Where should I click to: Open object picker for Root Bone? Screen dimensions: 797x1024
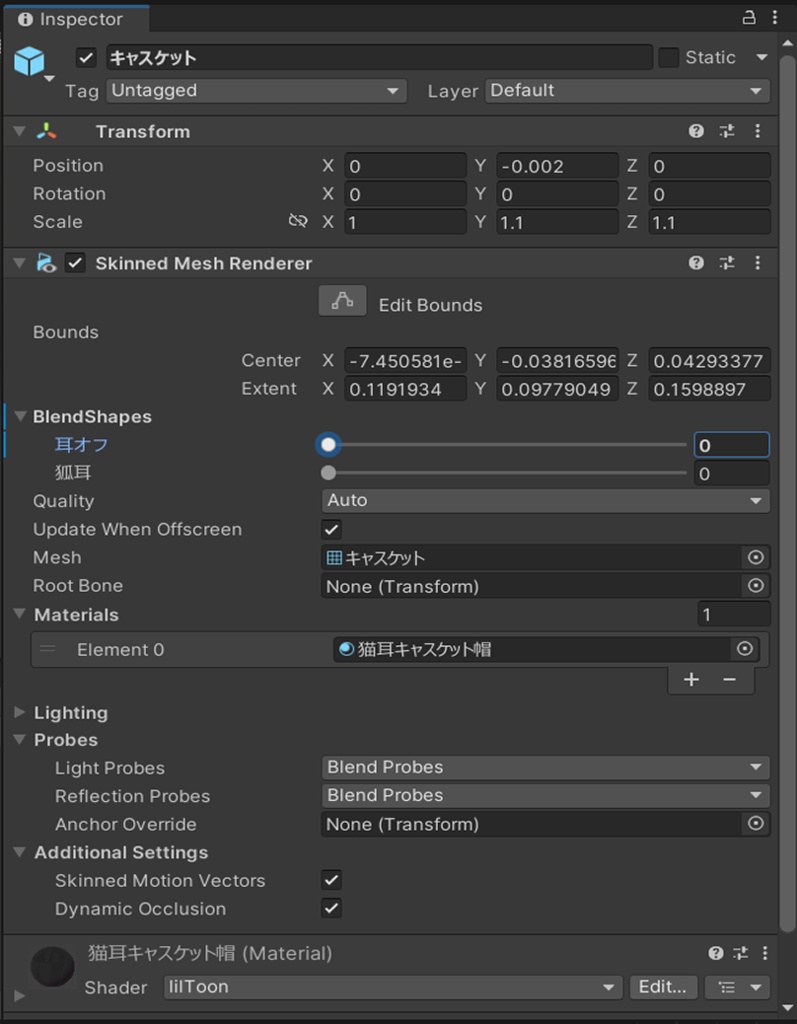[x=756, y=586]
